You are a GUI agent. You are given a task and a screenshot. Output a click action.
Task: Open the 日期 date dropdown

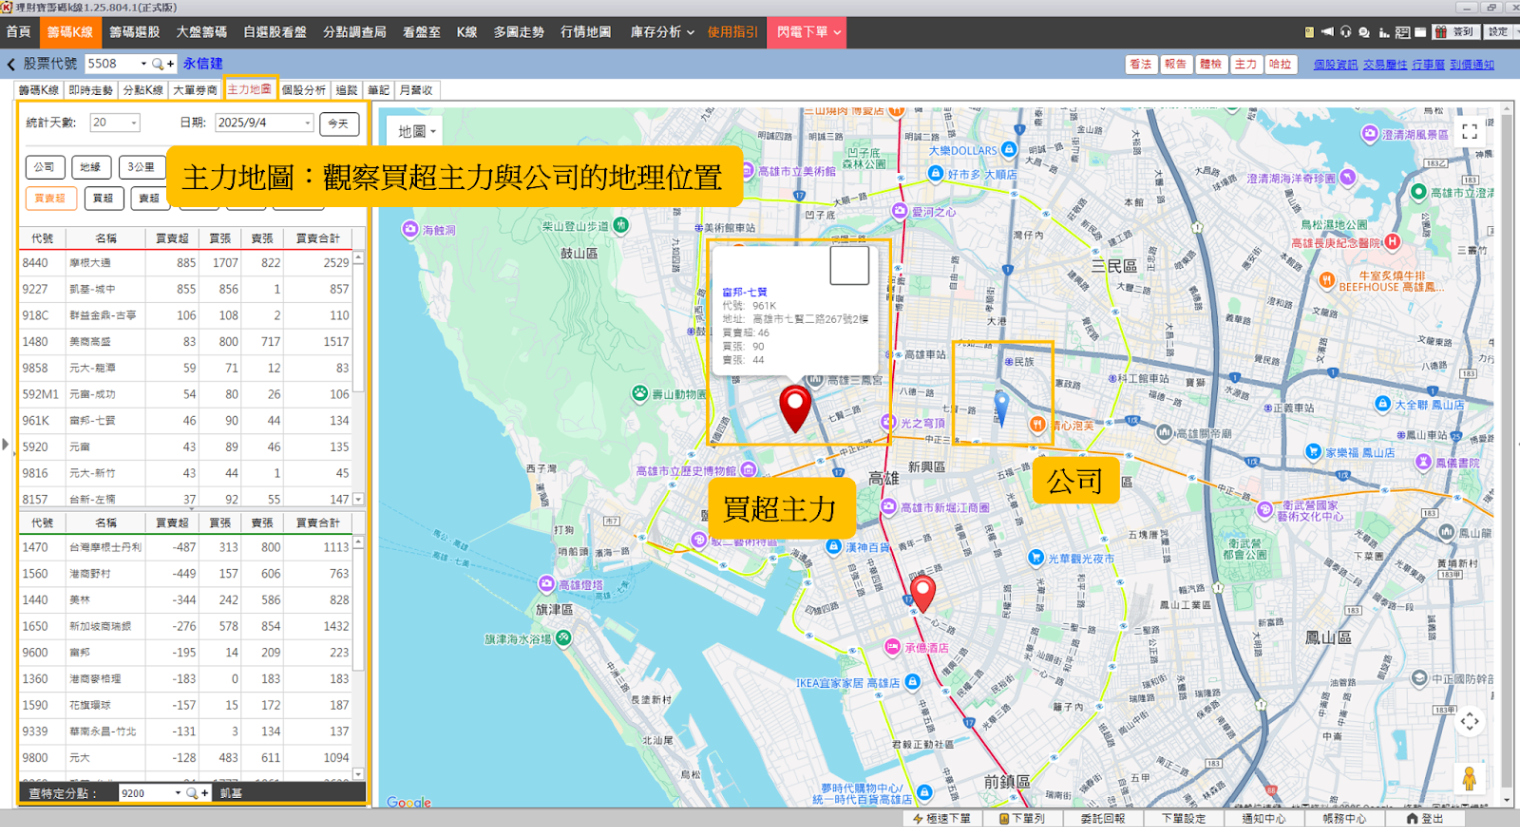265,123
